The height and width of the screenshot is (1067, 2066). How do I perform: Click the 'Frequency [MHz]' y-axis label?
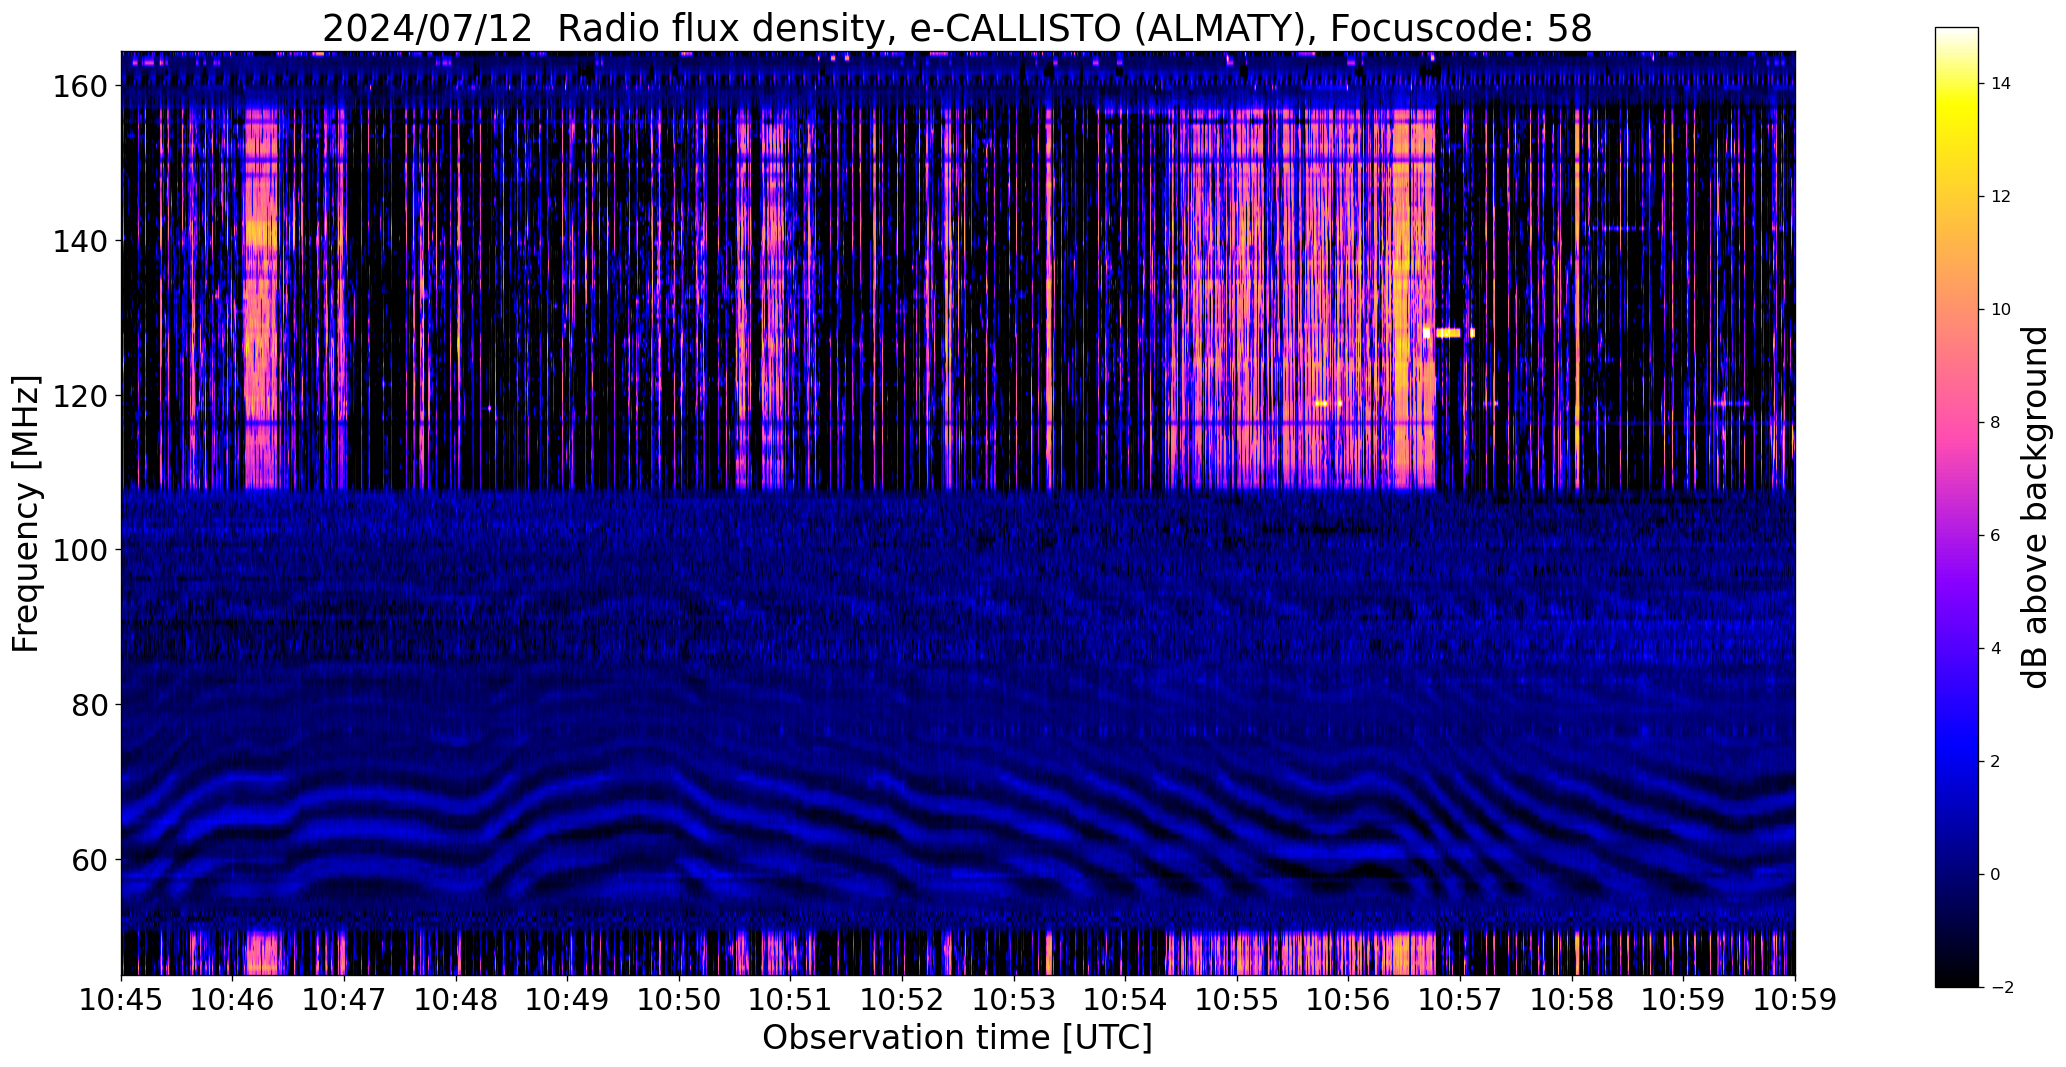tap(27, 514)
